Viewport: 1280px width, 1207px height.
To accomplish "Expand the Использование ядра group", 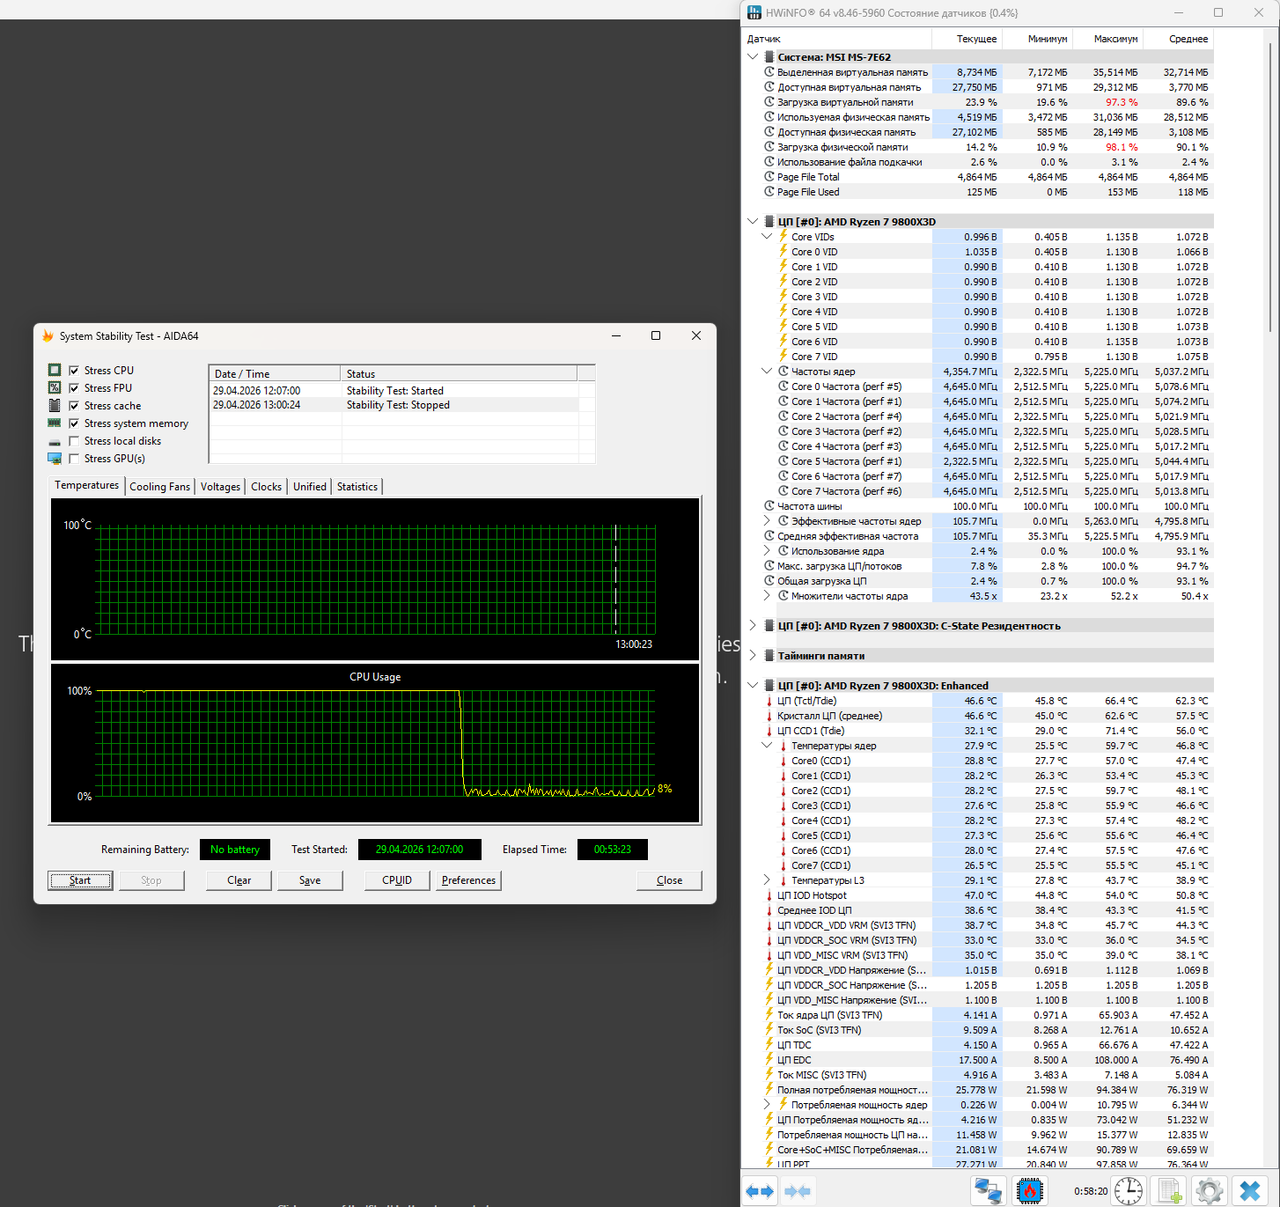I will click(767, 551).
